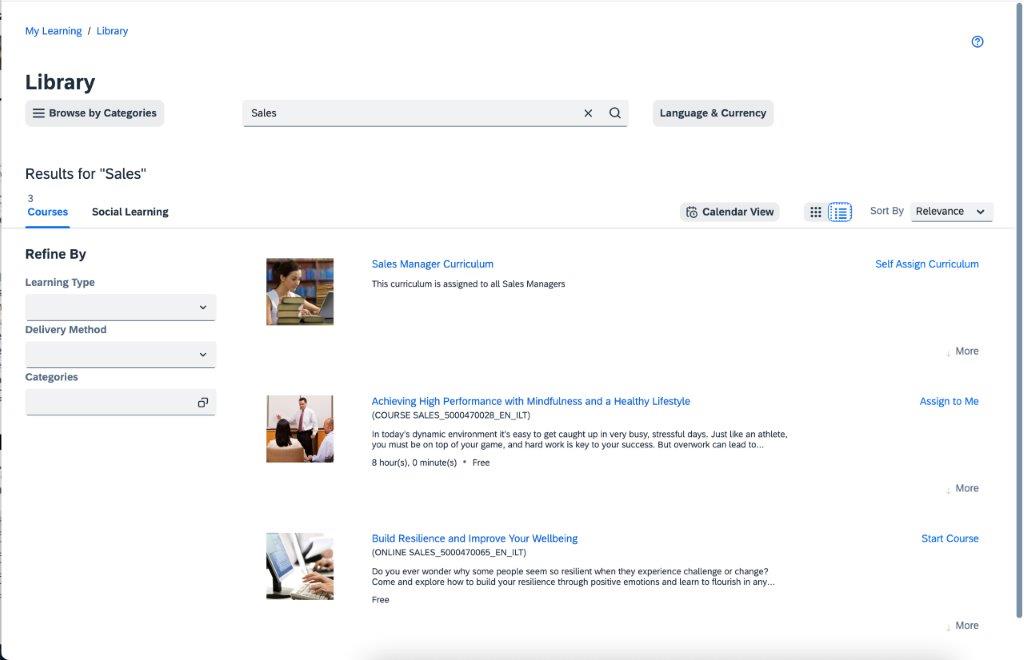Open the Categories value help icon
1024x660 pixels.
click(202, 402)
